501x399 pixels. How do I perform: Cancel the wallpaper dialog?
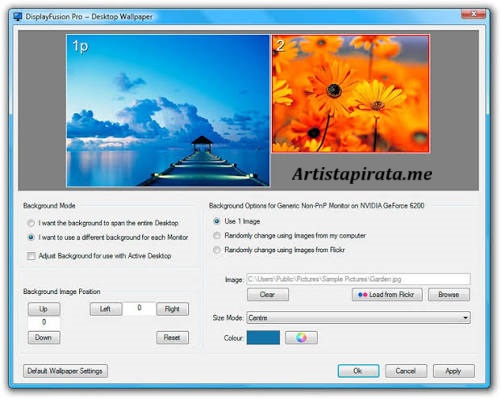[x=406, y=371]
